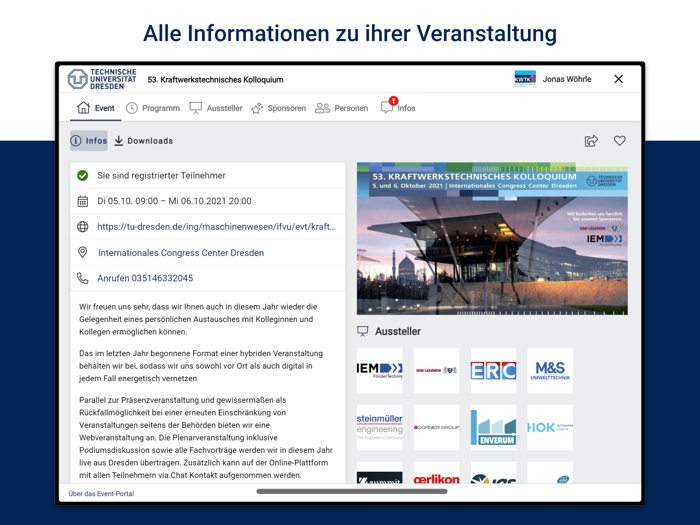This screenshot has width=700, height=525.
Task: Open the Dorner Group exhibitor logo
Action: pyautogui.click(x=436, y=428)
